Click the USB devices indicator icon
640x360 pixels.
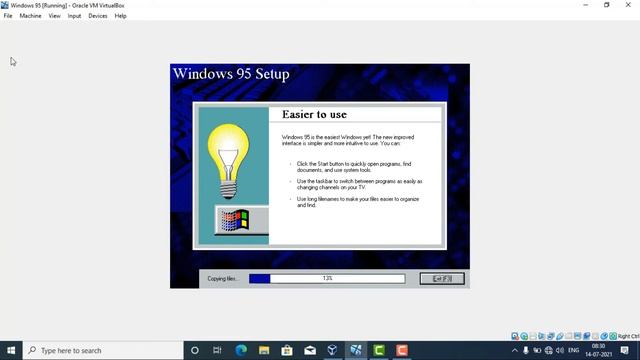click(560, 336)
